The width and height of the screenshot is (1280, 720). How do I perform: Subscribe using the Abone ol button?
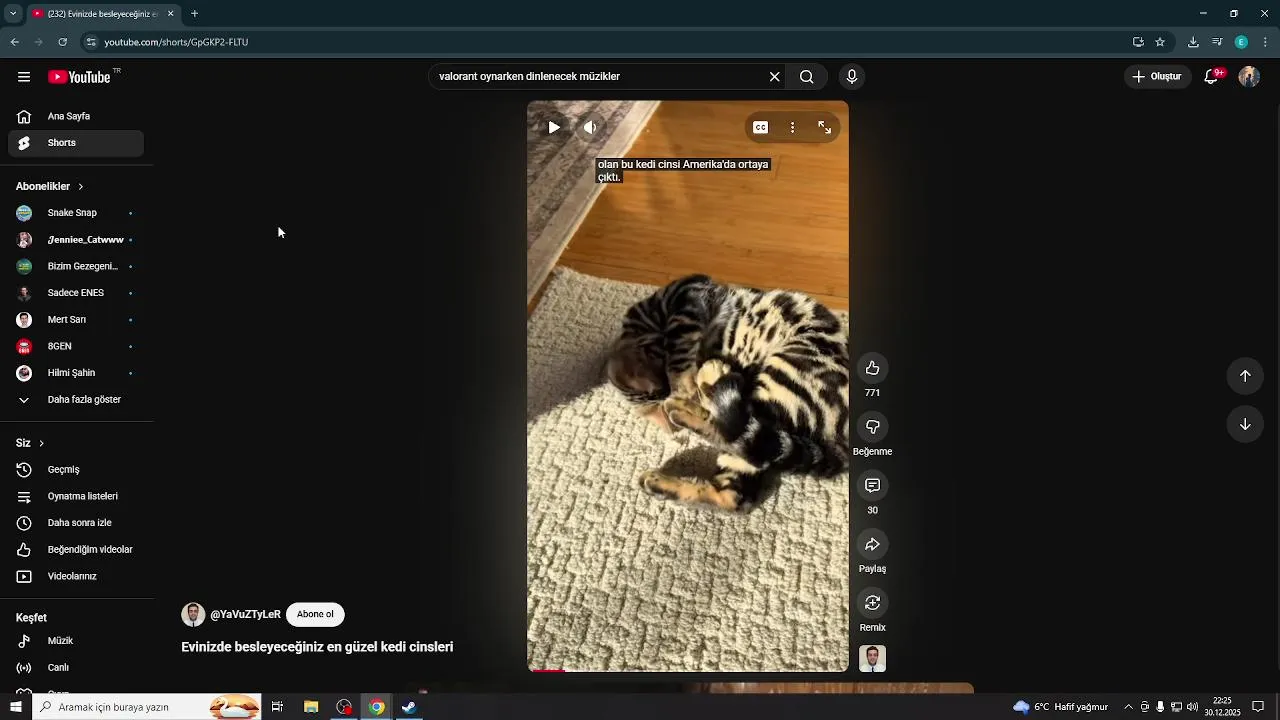(315, 614)
